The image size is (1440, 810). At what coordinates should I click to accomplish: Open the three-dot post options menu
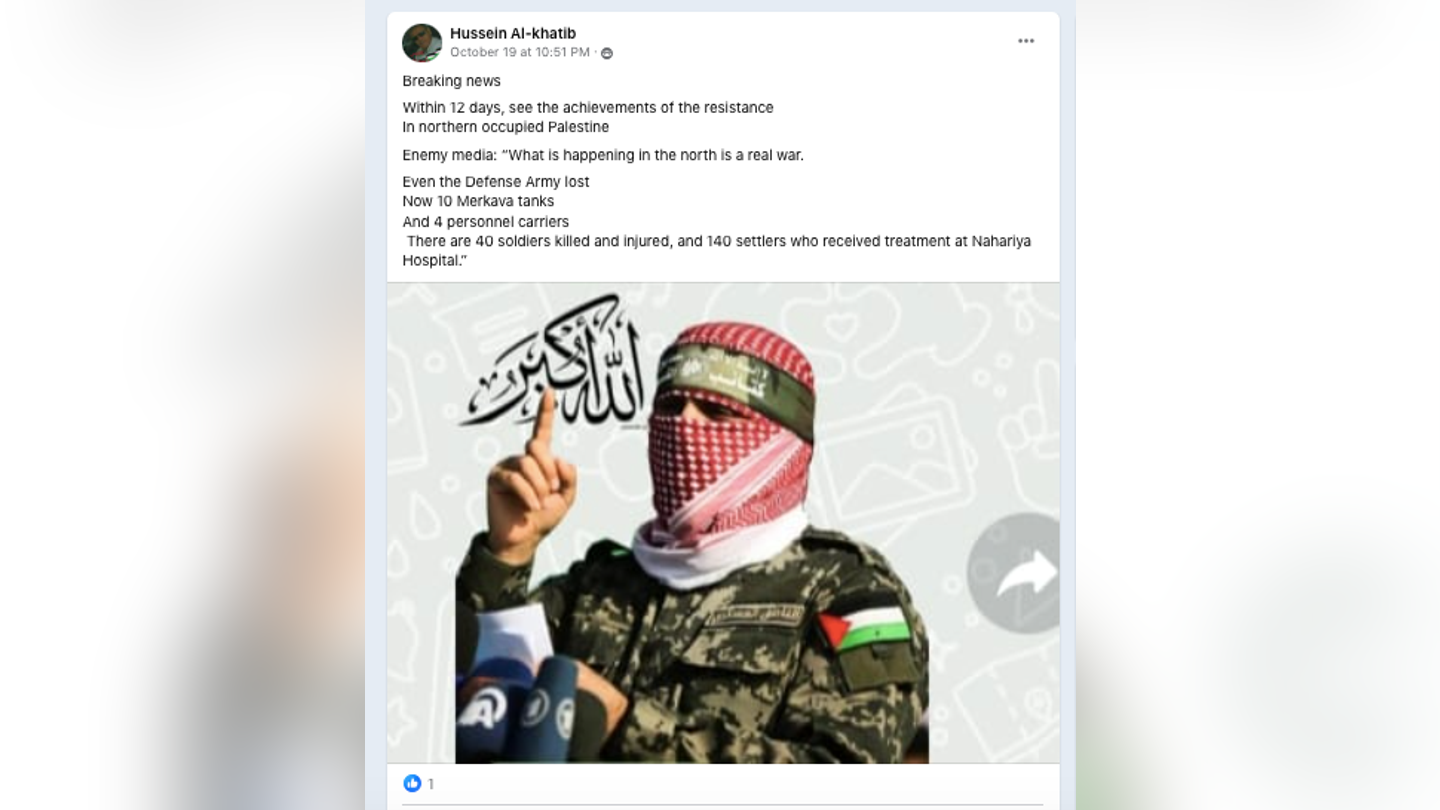(1026, 41)
